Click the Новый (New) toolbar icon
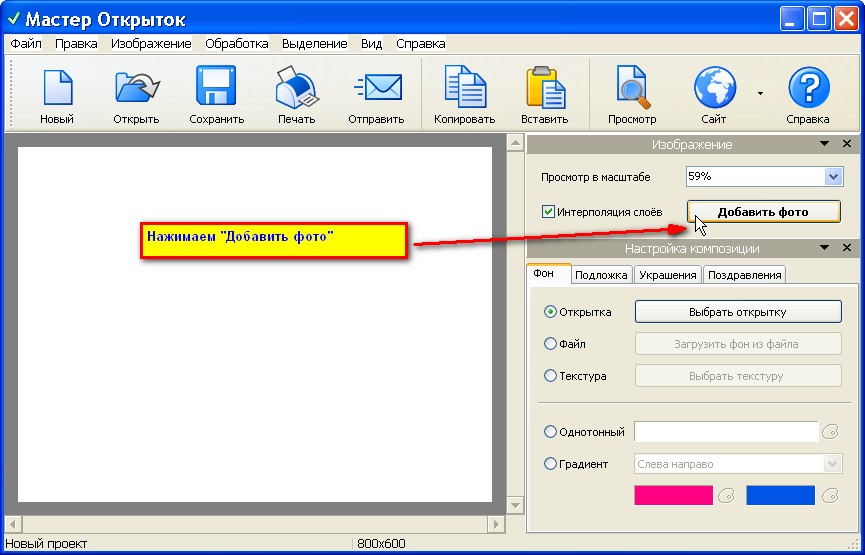This screenshot has width=865, height=555. (x=57, y=87)
